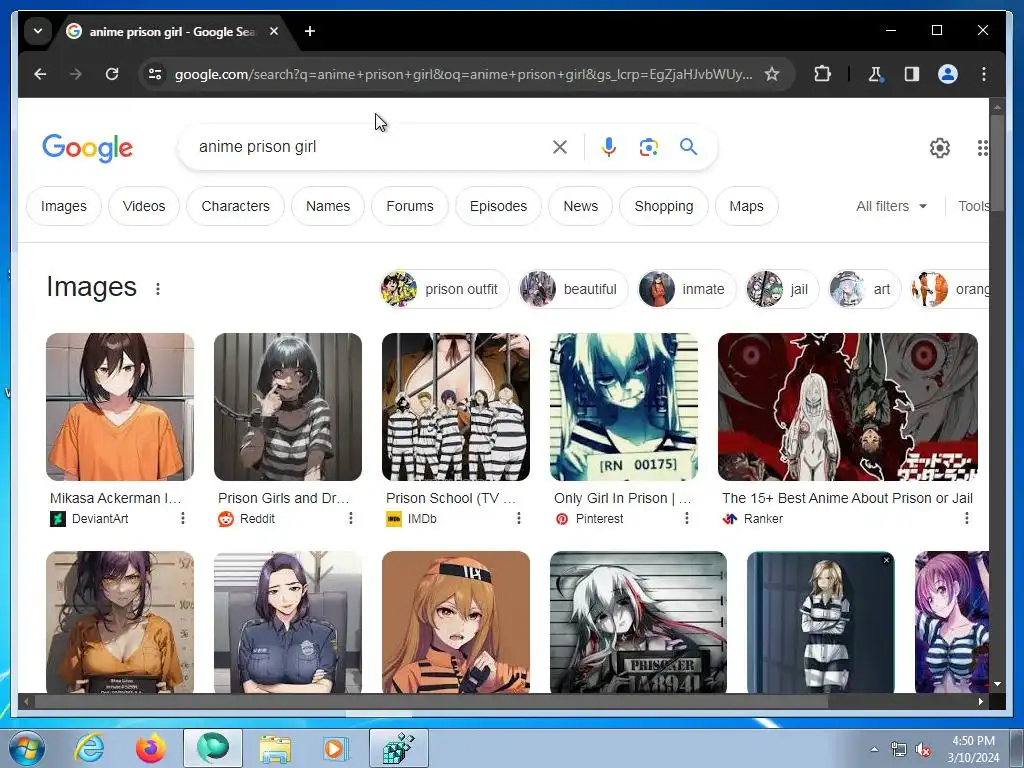Click the vertical scrollbar down arrow
Image resolution: width=1024 pixels, height=768 pixels.
coord(997,684)
